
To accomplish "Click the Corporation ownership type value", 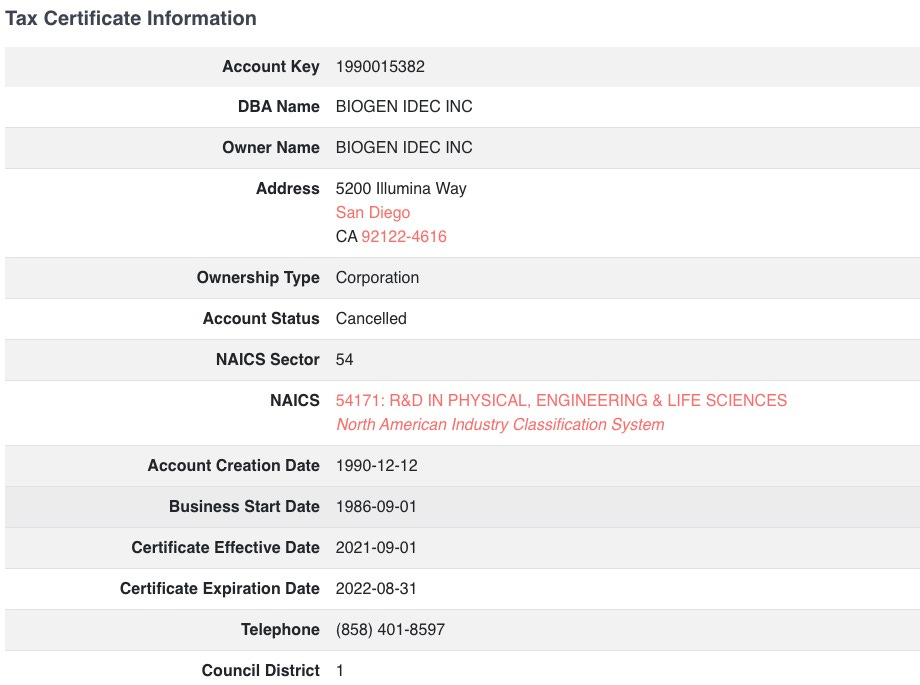I will point(377,278).
